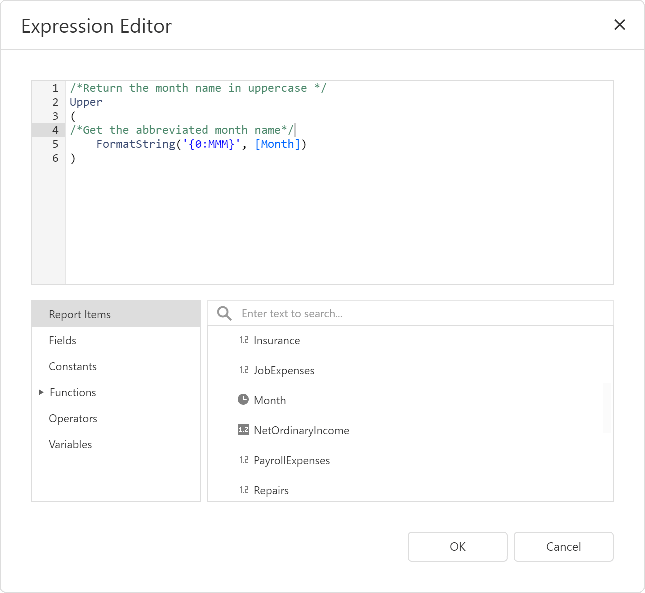Focus the 'Enter text to search' field
Viewport: 645px width, 593px height.
420,313
